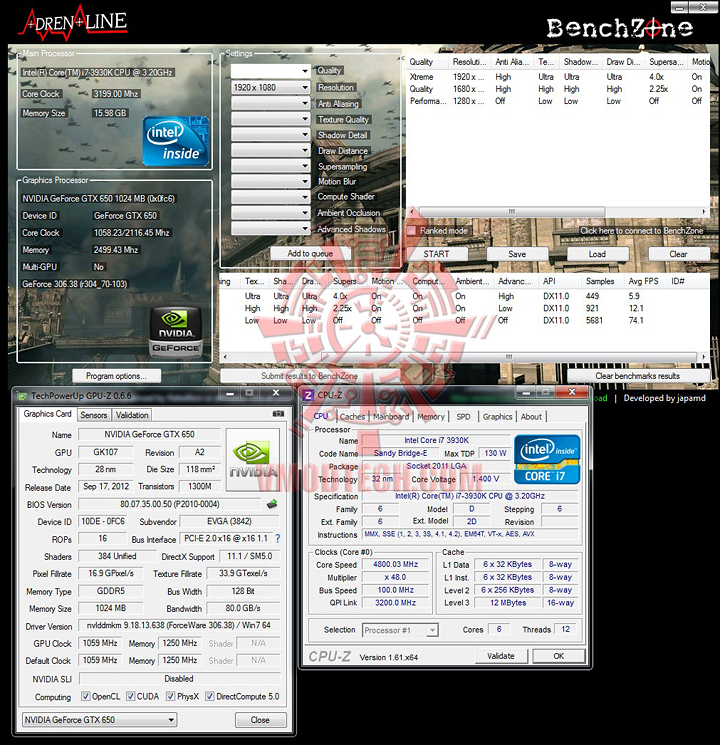The width and height of the screenshot is (720, 745).
Task: Open the Ambient Occlusion dropdown
Action: coord(270,212)
